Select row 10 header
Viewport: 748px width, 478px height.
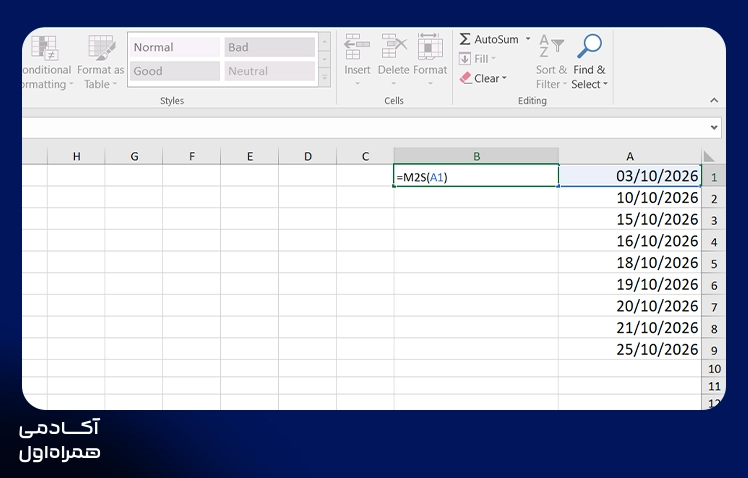714,369
